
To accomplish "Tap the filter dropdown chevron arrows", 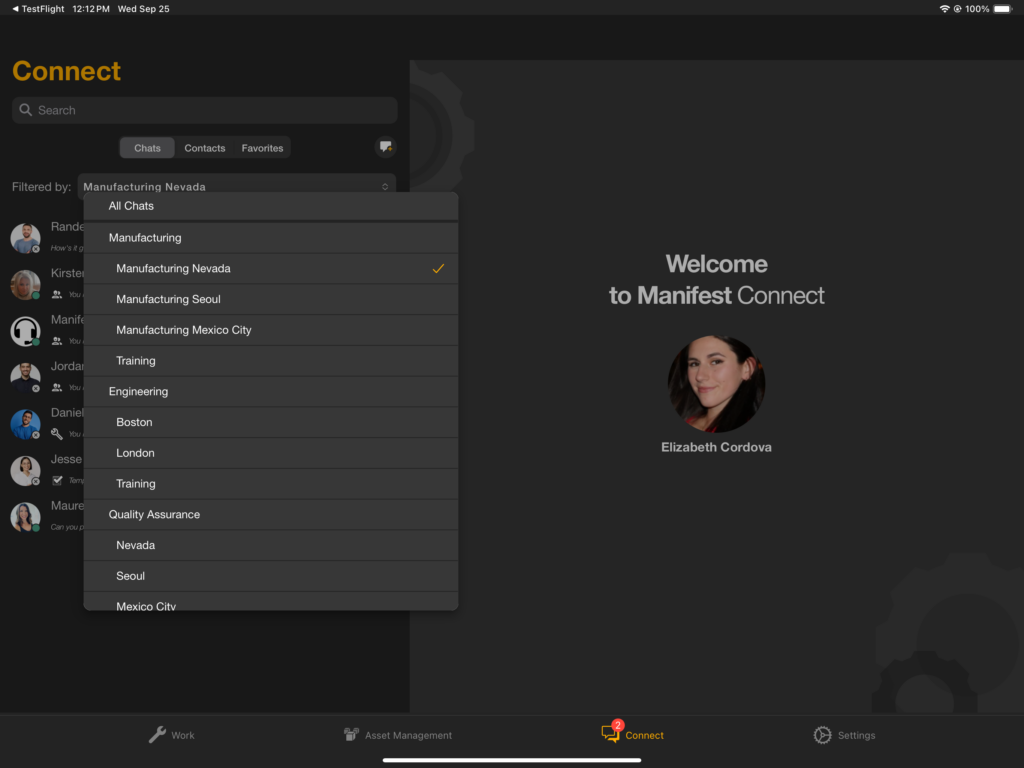I will point(385,187).
